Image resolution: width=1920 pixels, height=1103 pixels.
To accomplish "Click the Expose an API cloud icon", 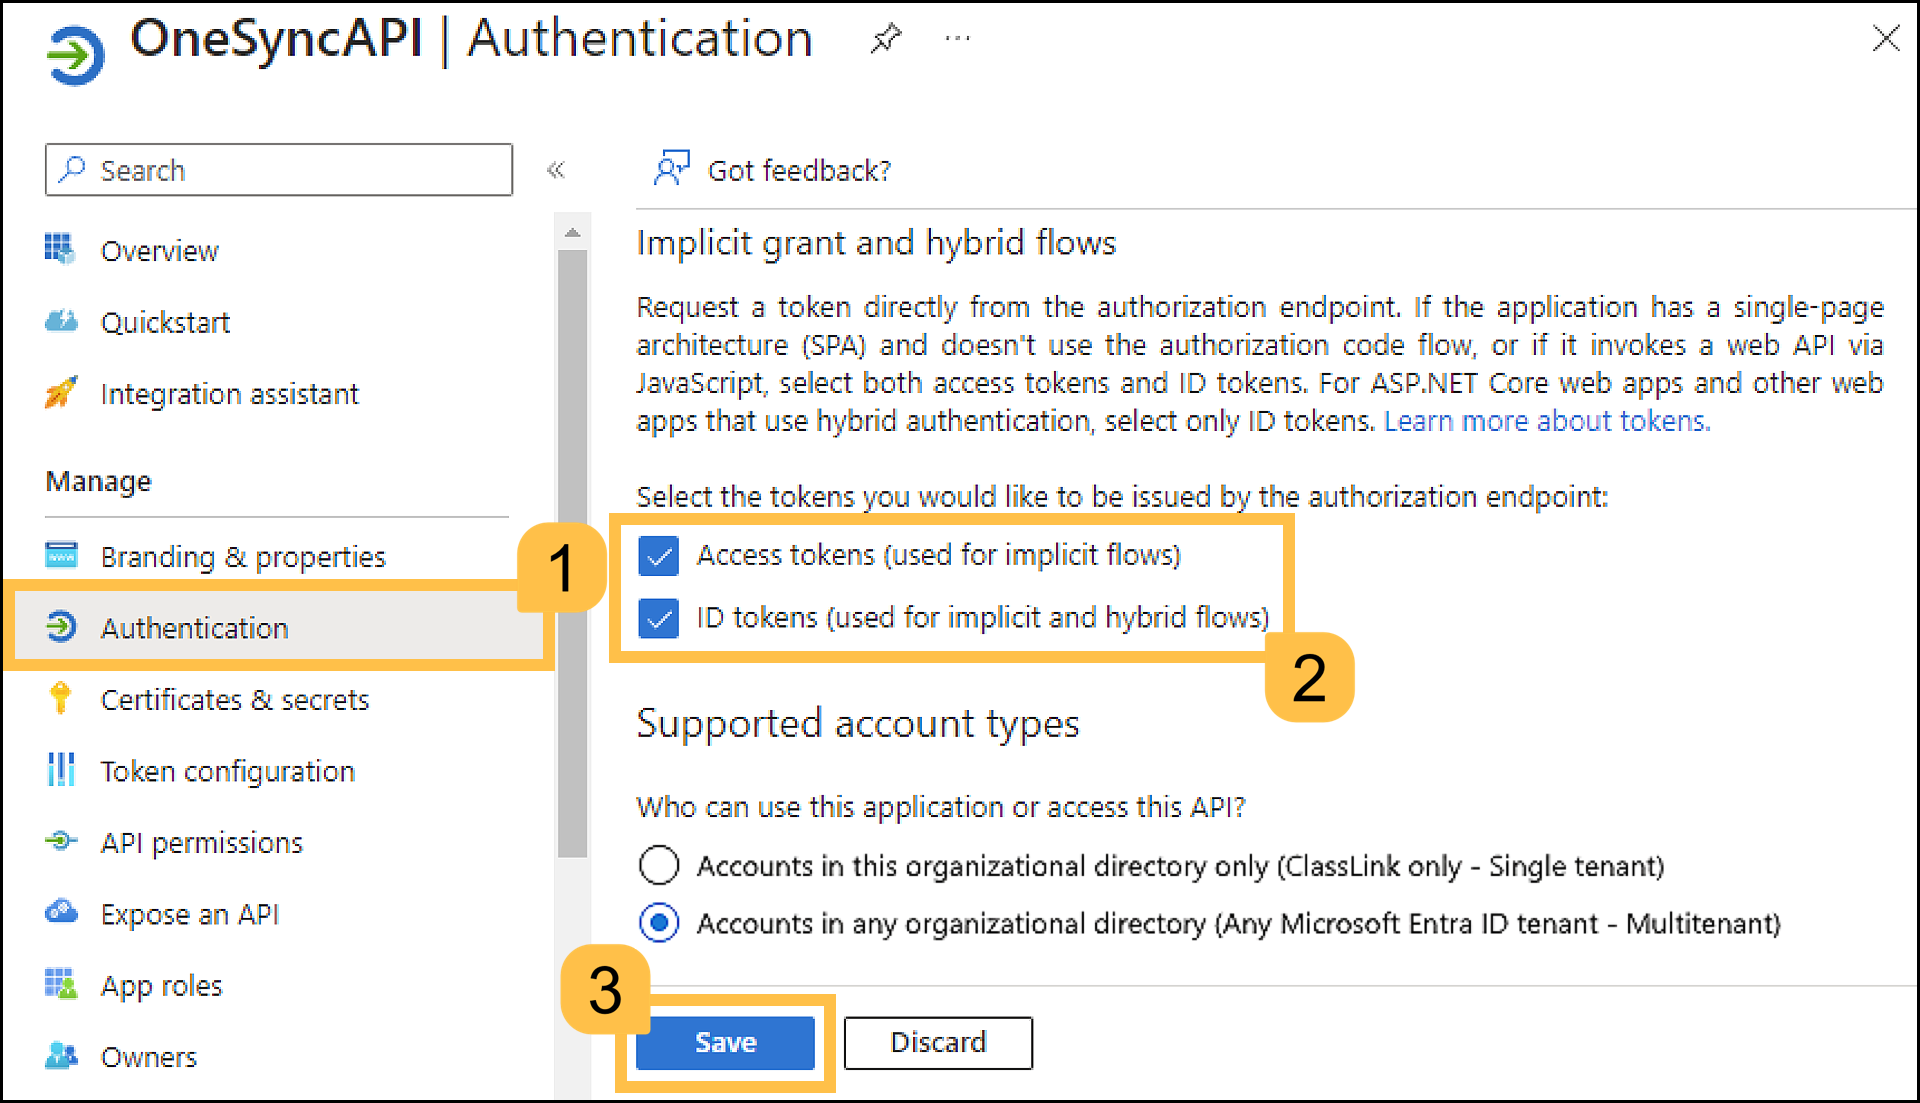I will point(60,913).
